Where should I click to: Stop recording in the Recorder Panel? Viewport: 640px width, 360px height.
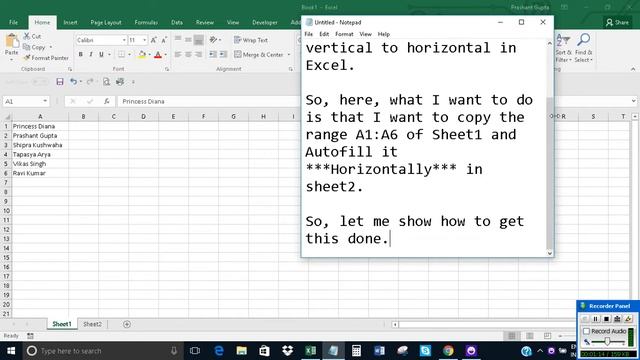(x=606, y=319)
